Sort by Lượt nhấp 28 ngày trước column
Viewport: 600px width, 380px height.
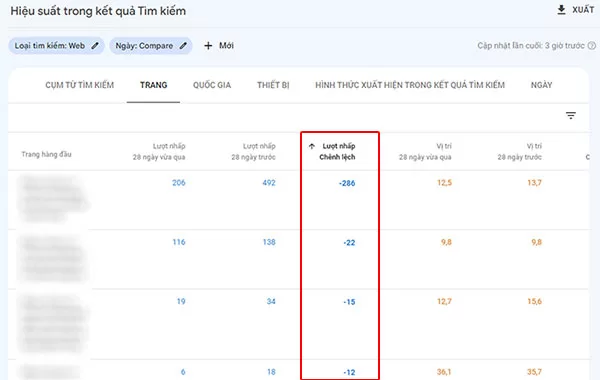pos(253,152)
